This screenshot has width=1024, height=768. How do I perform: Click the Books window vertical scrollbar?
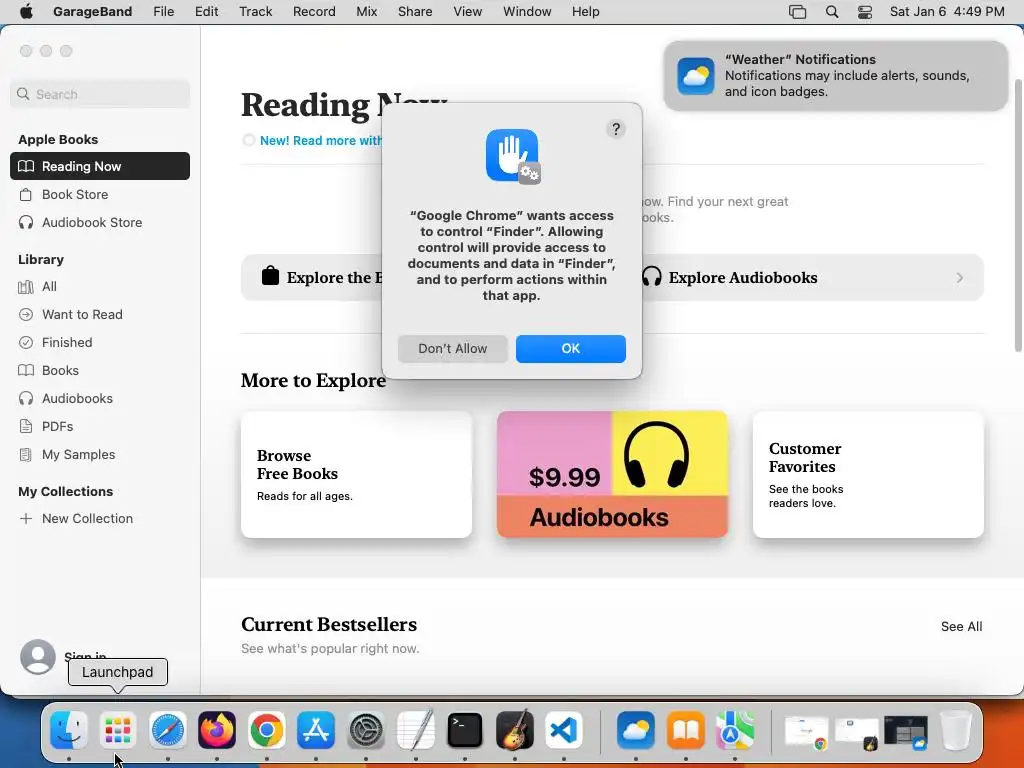1018,216
